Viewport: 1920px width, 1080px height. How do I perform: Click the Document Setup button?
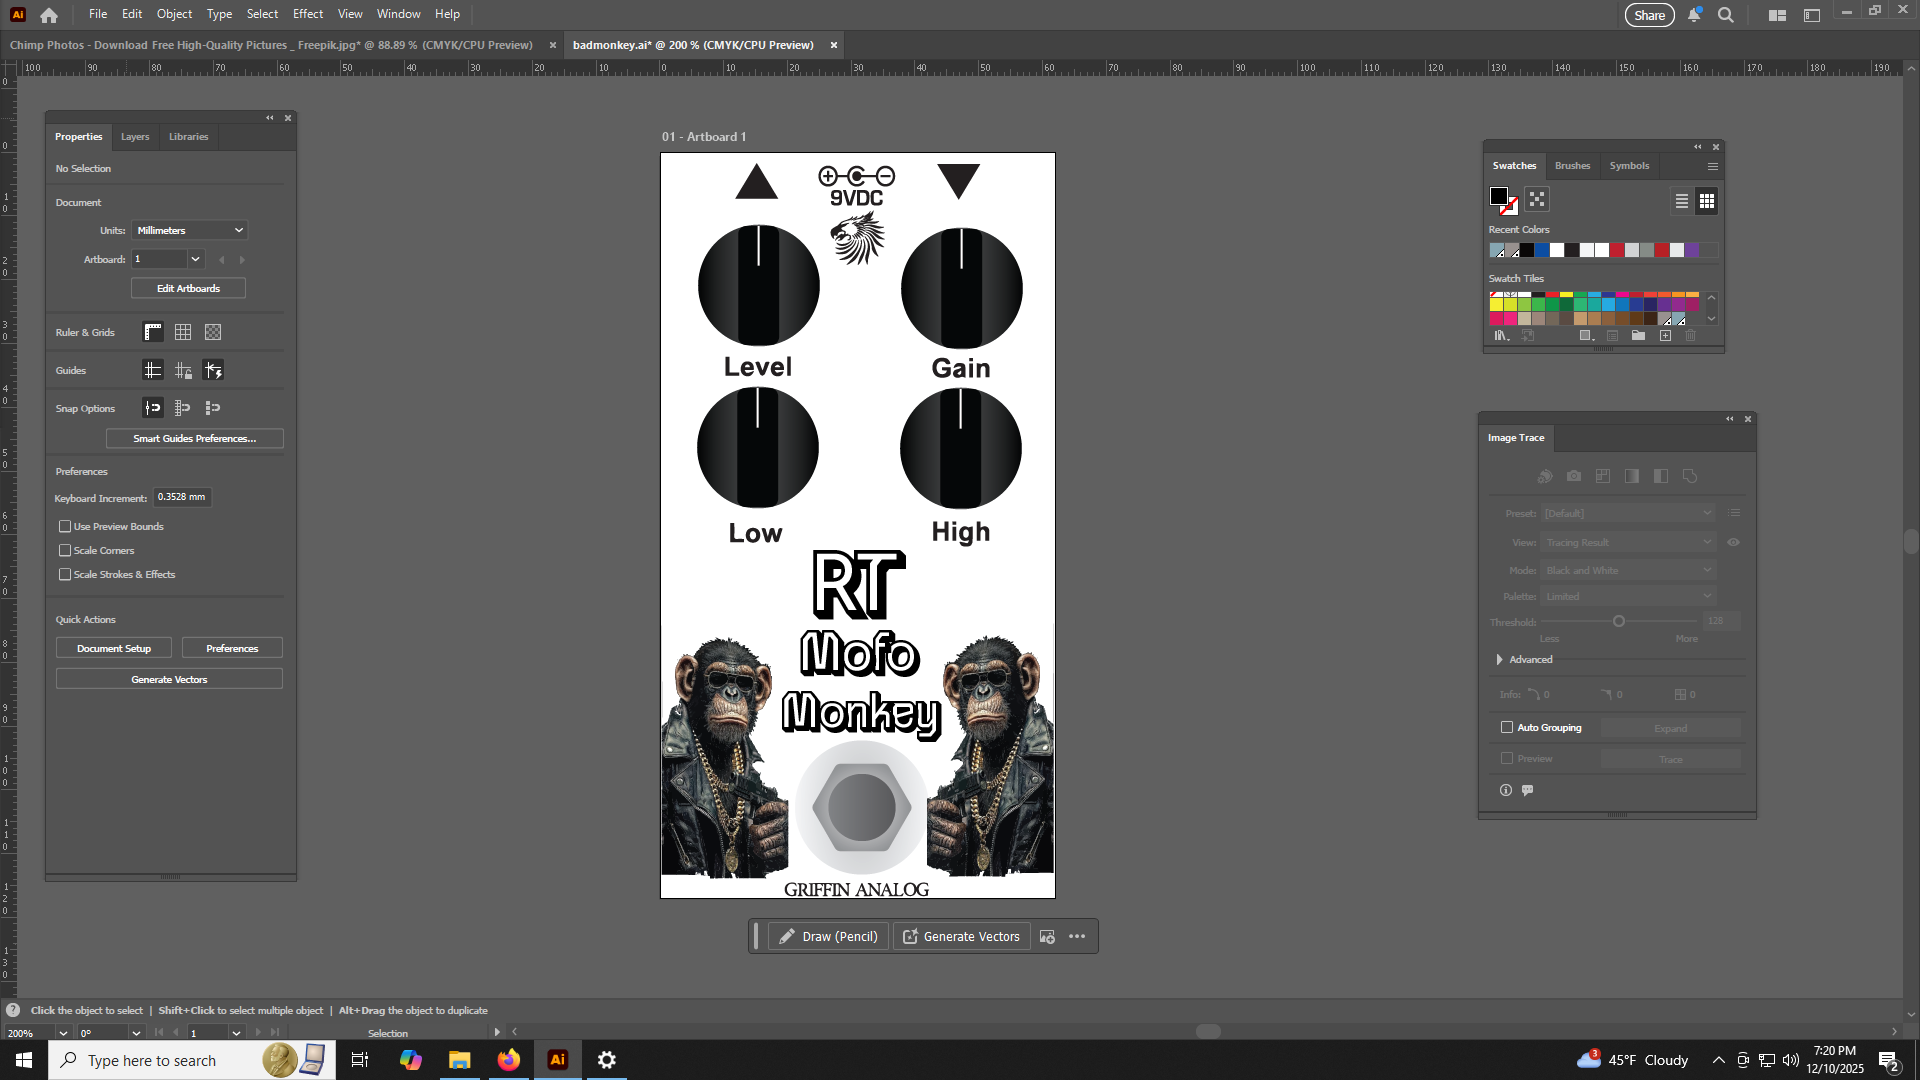(114, 649)
